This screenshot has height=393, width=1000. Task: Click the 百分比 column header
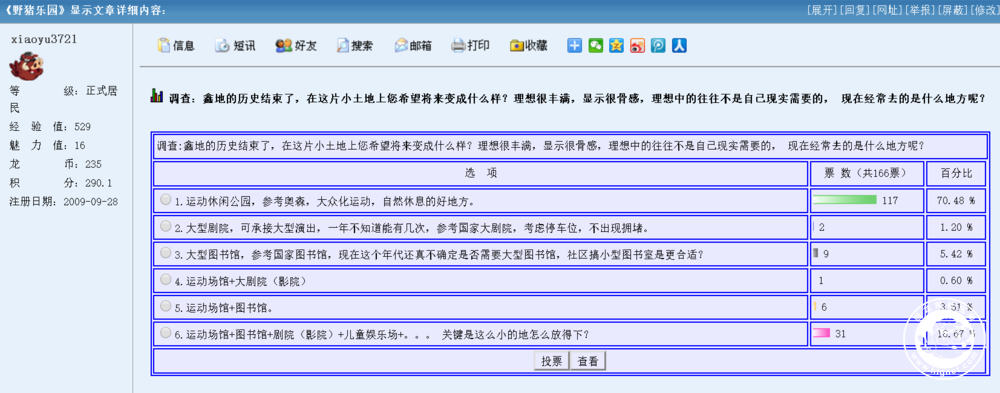956,173
